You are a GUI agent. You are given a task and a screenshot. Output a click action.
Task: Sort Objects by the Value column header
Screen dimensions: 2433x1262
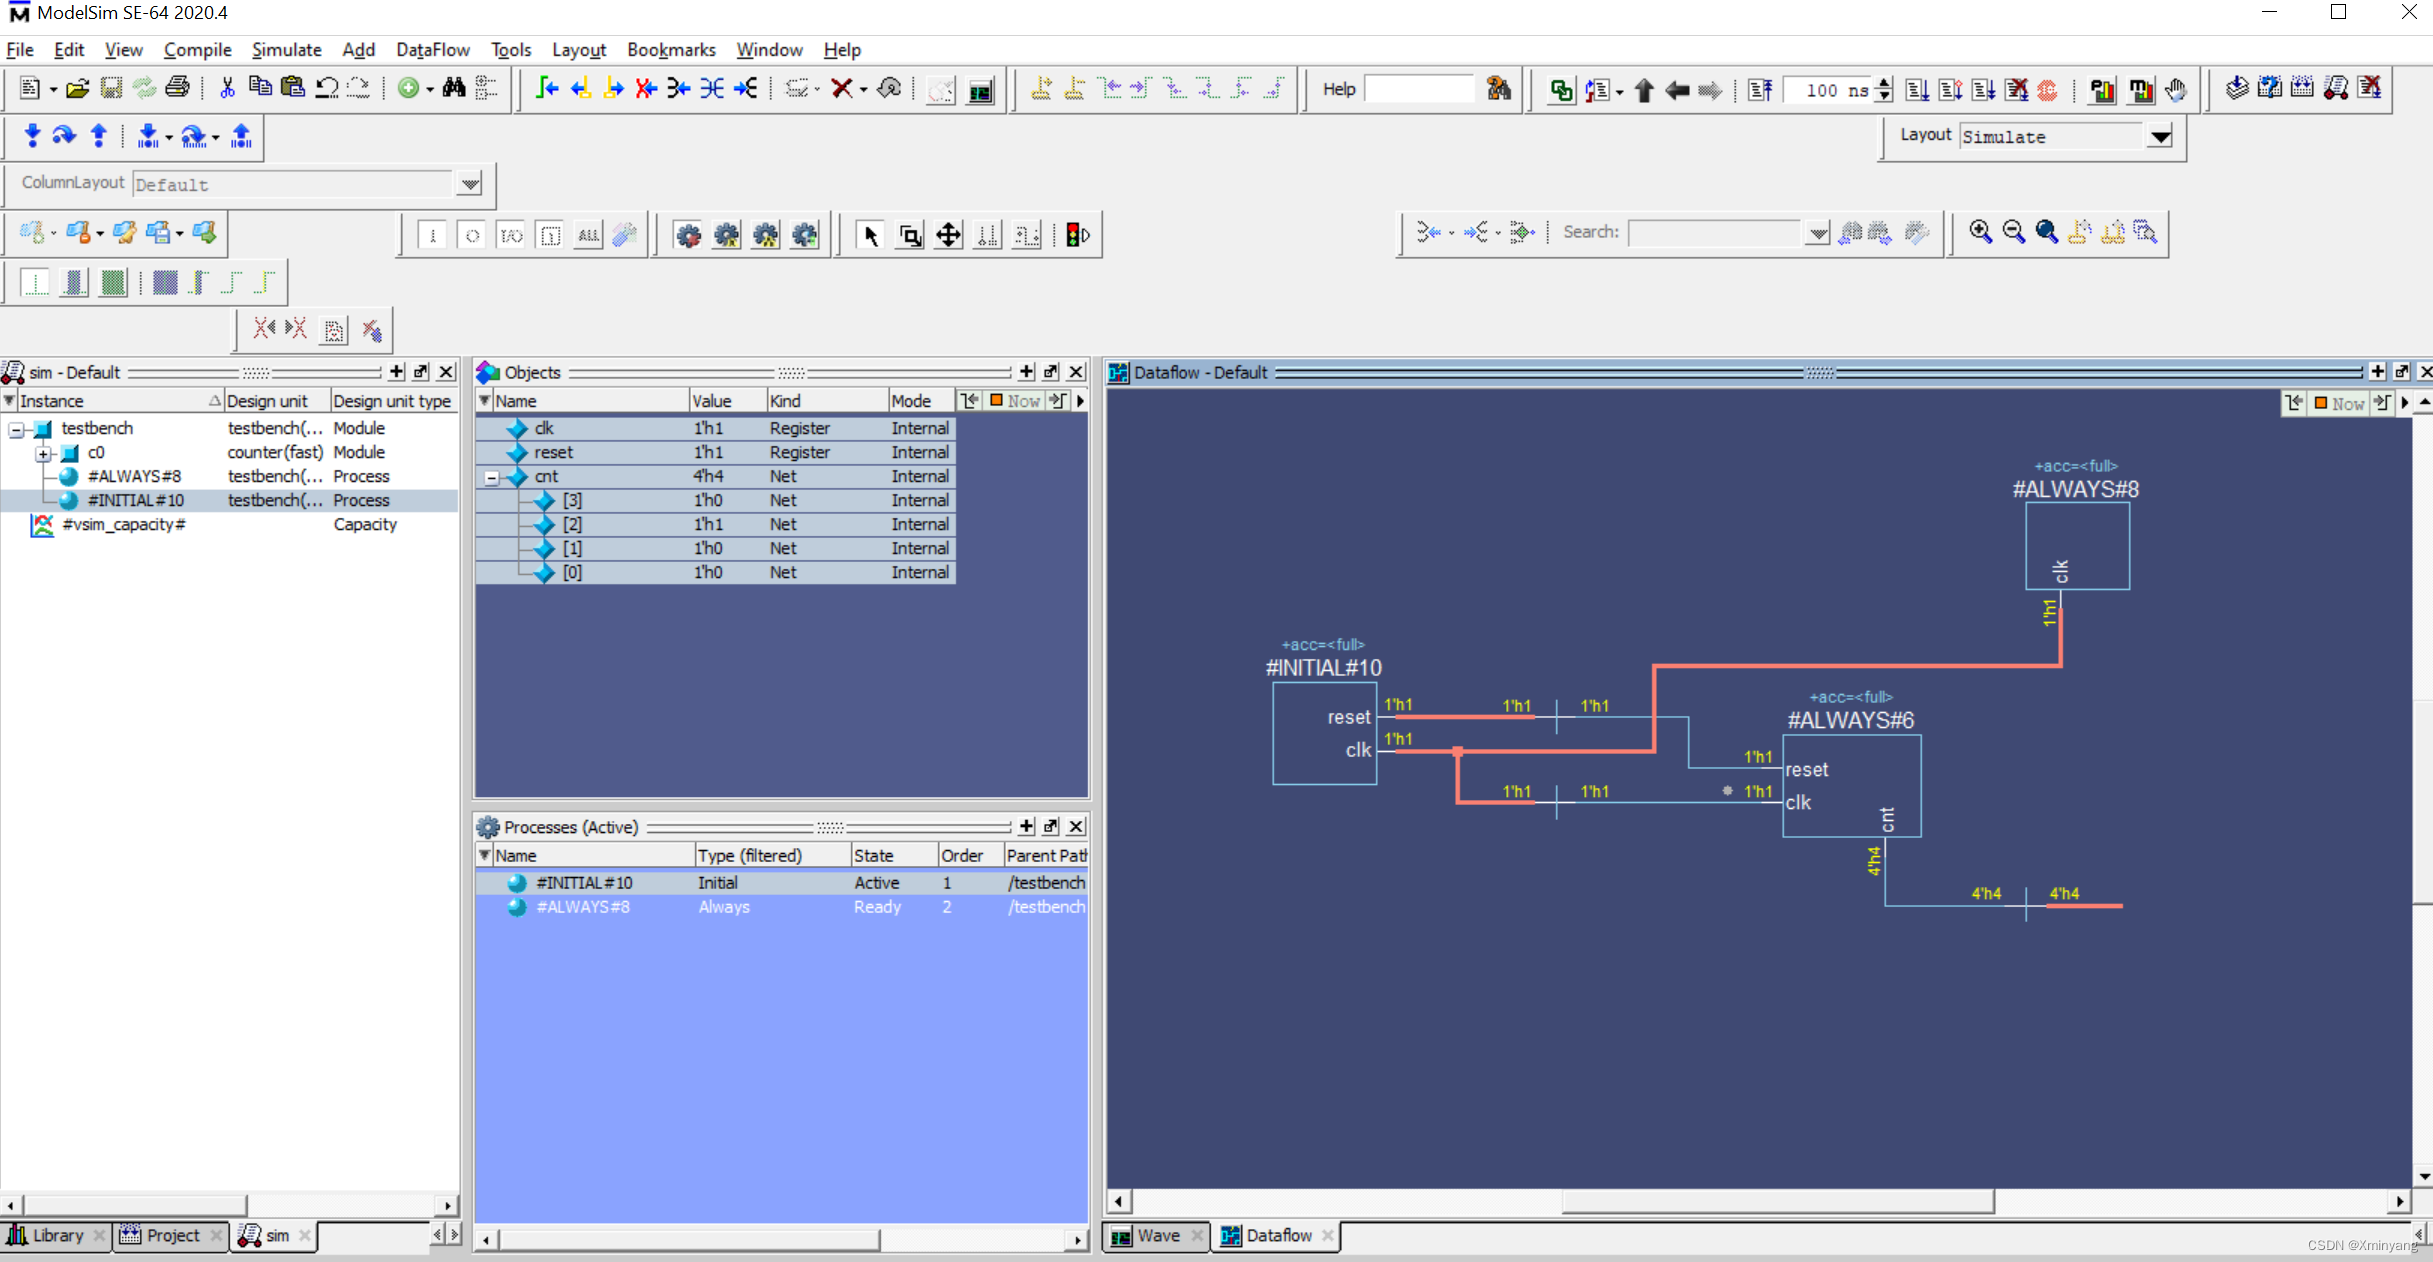(x=727, y=401)
